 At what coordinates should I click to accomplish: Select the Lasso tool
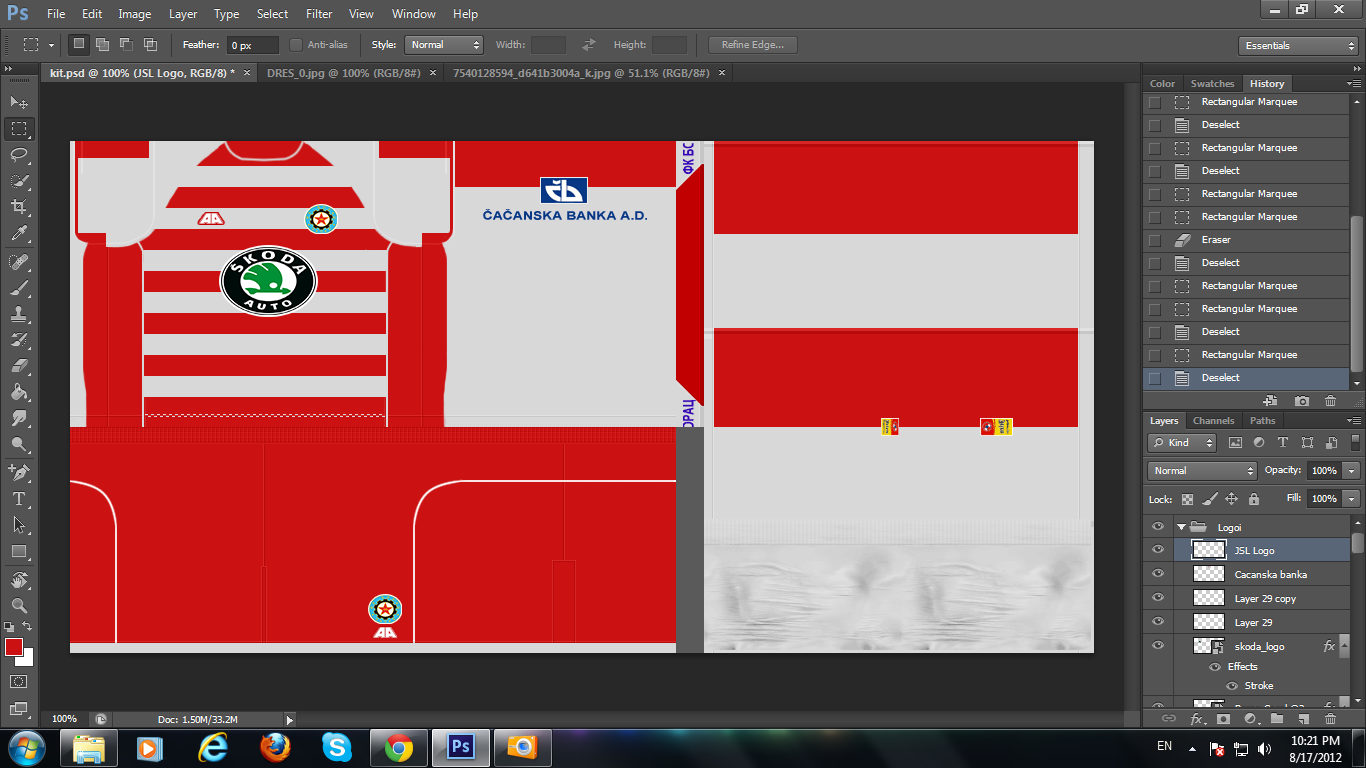[x=19, y=154]
